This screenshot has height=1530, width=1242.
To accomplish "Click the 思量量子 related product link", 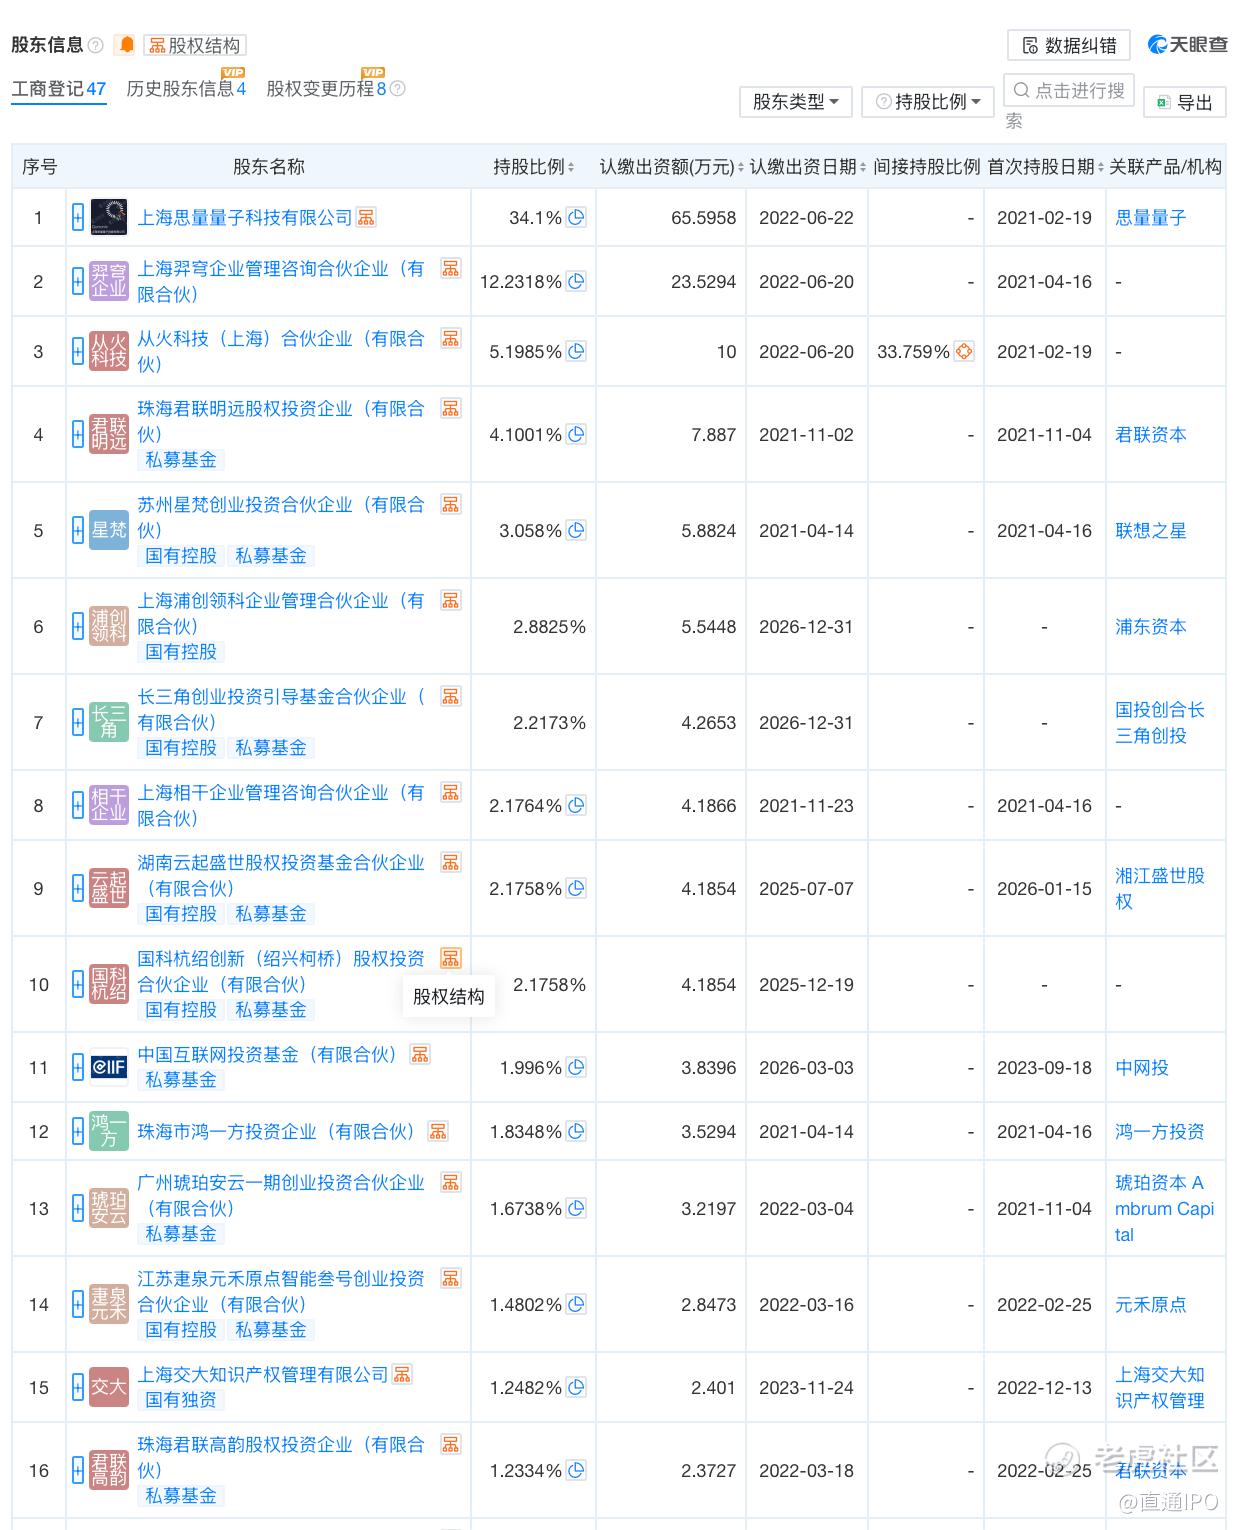I will coord(1151,217).
